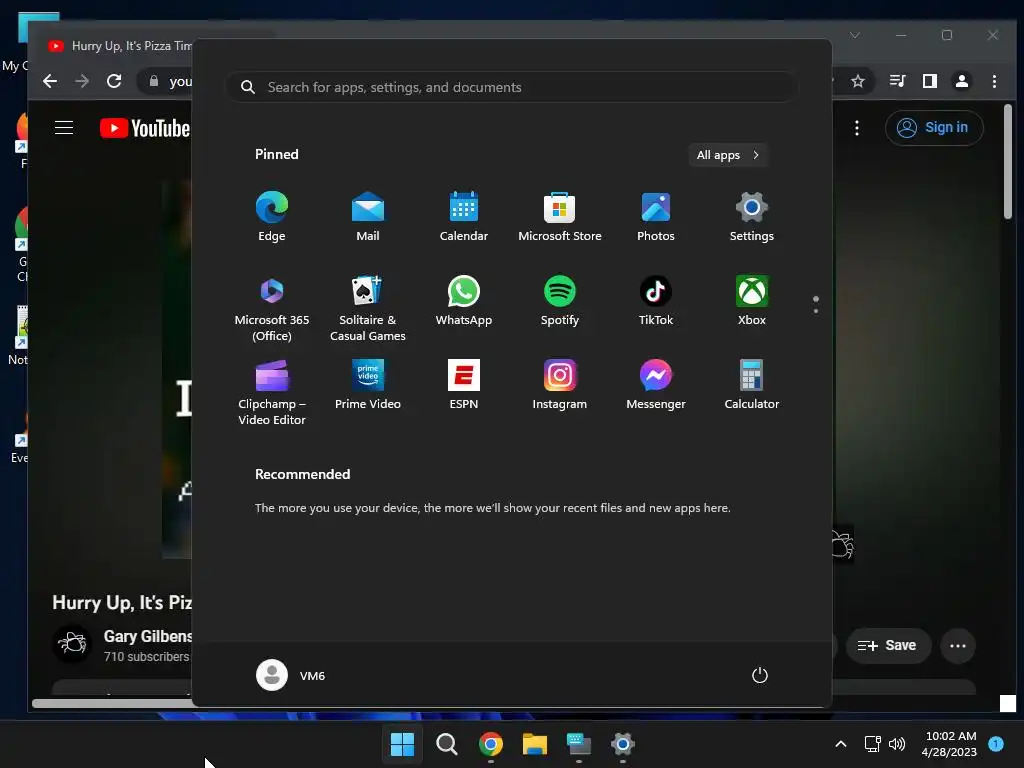Open the notification badge in the tray

[x=996, y=744]
